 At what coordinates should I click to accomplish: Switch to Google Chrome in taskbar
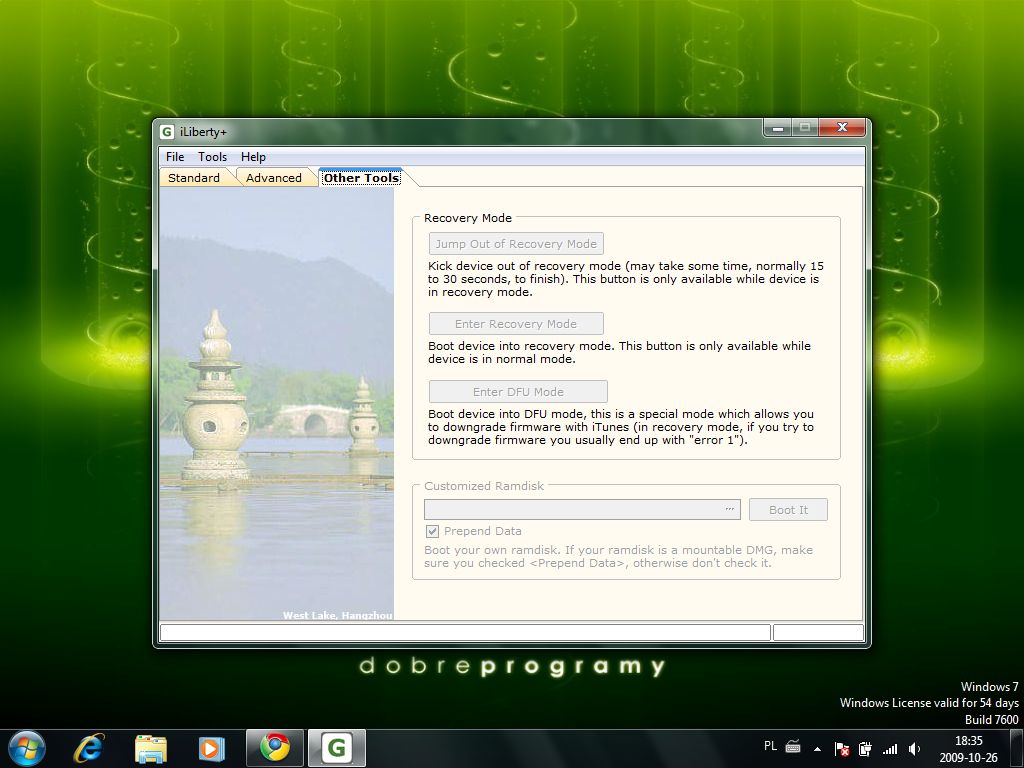click(275, 748)
